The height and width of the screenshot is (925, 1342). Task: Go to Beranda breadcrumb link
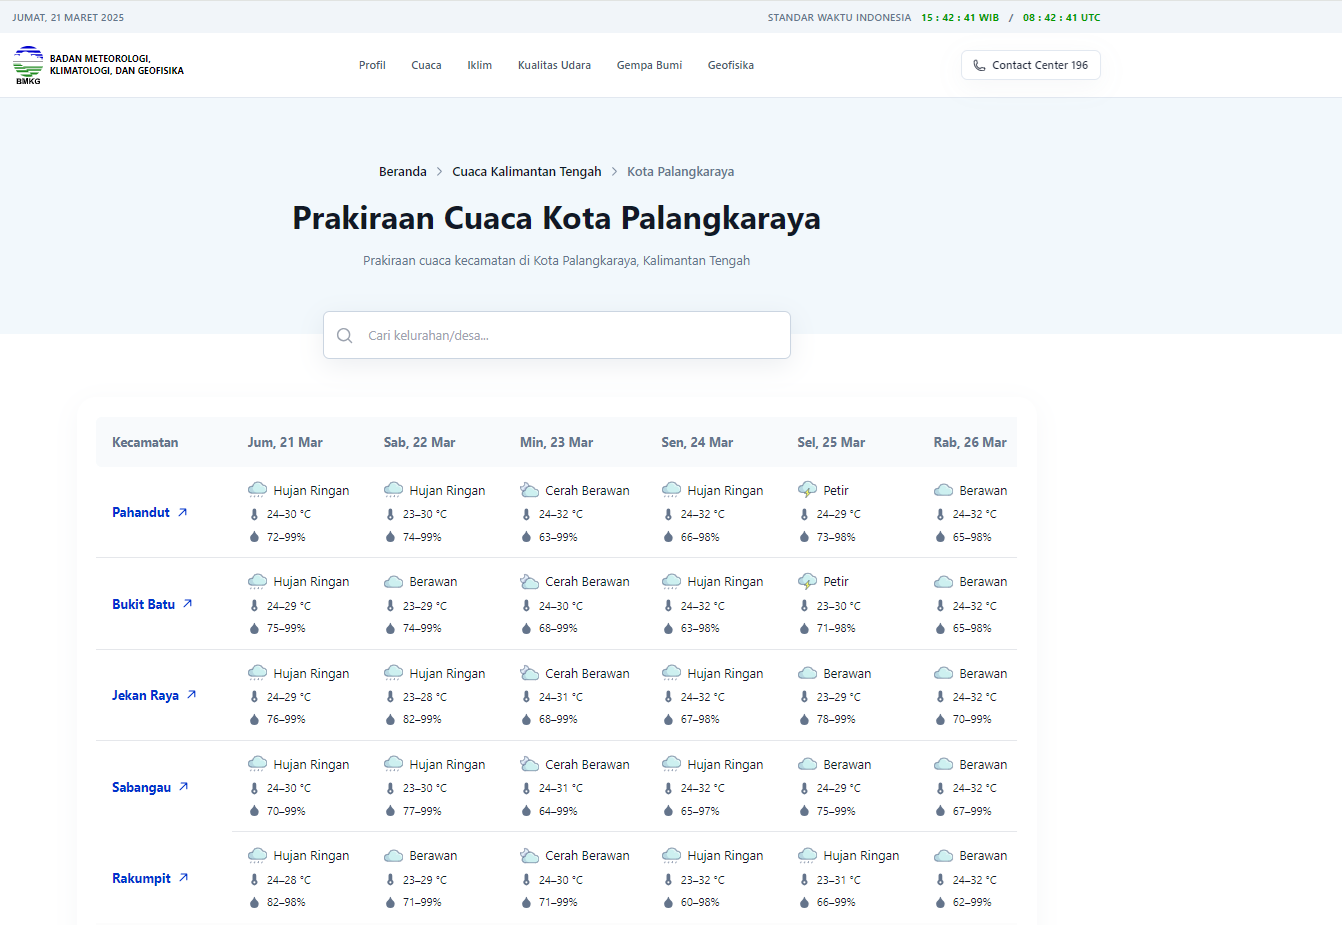tap(402, 172)
